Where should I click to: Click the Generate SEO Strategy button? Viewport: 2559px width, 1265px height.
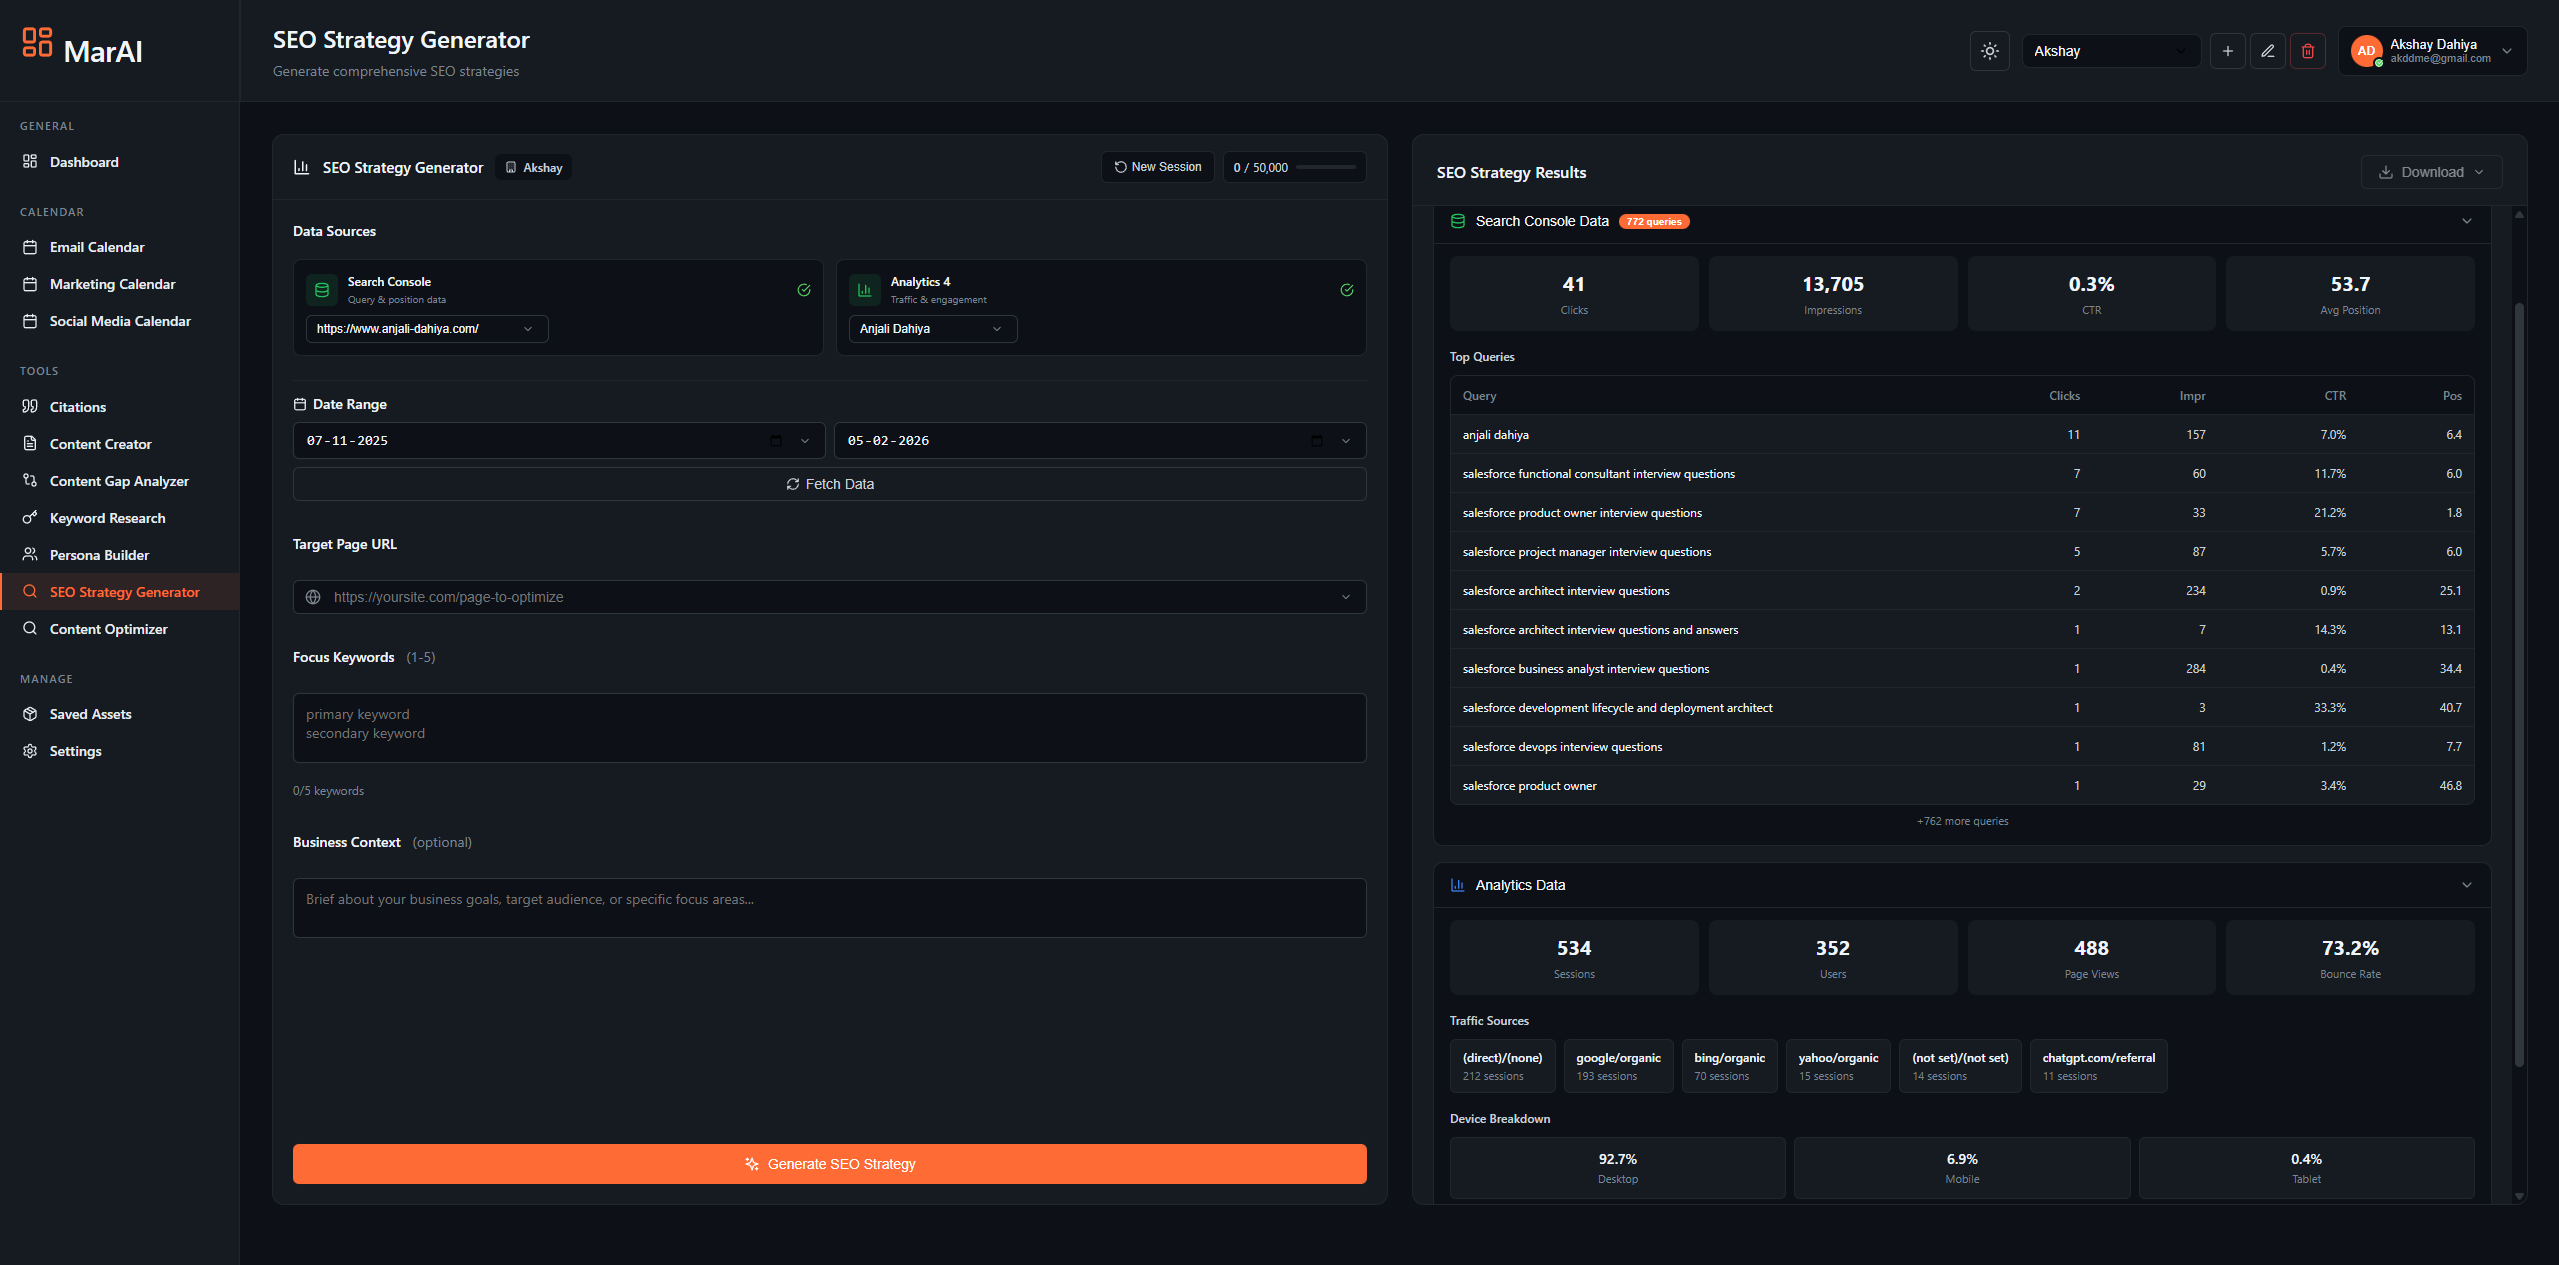point(829,1163)
